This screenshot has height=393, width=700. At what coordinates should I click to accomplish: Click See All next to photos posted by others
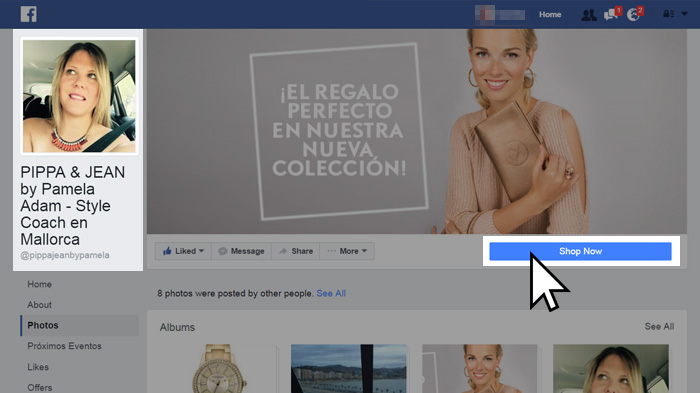[x=331, y=293]
